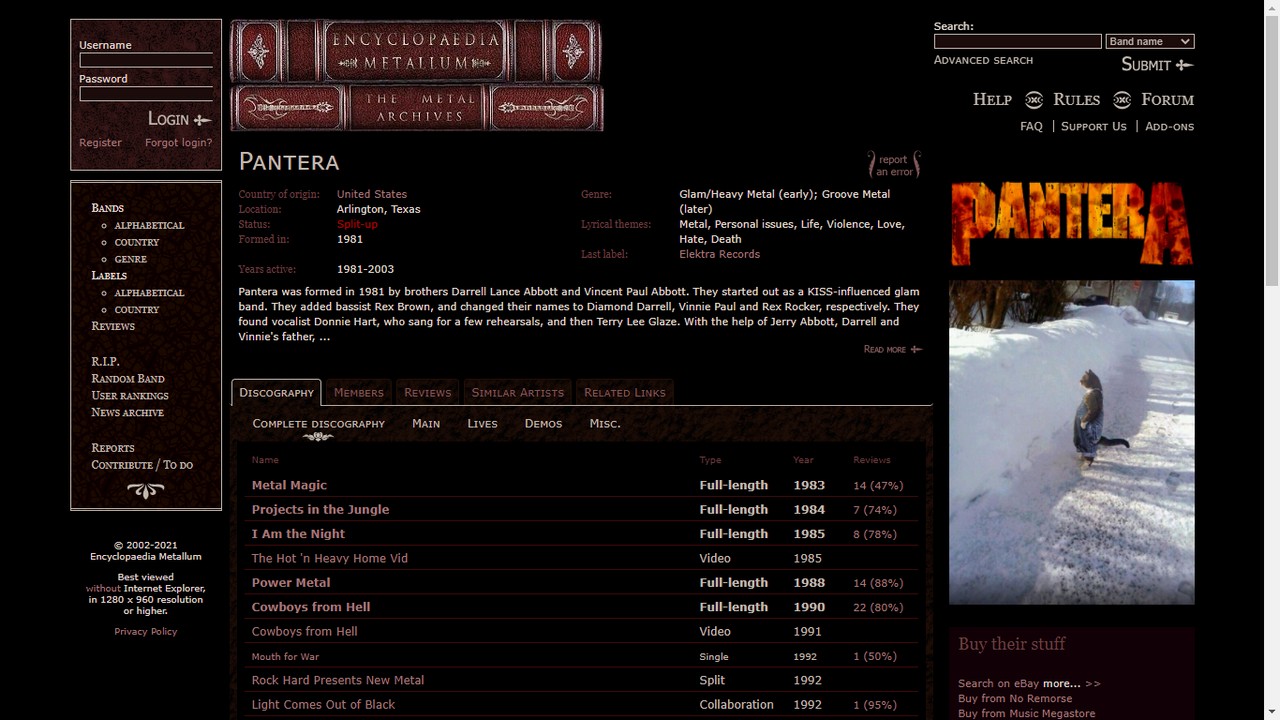Select the Complete discography sub-tab

tap(318, 423)
